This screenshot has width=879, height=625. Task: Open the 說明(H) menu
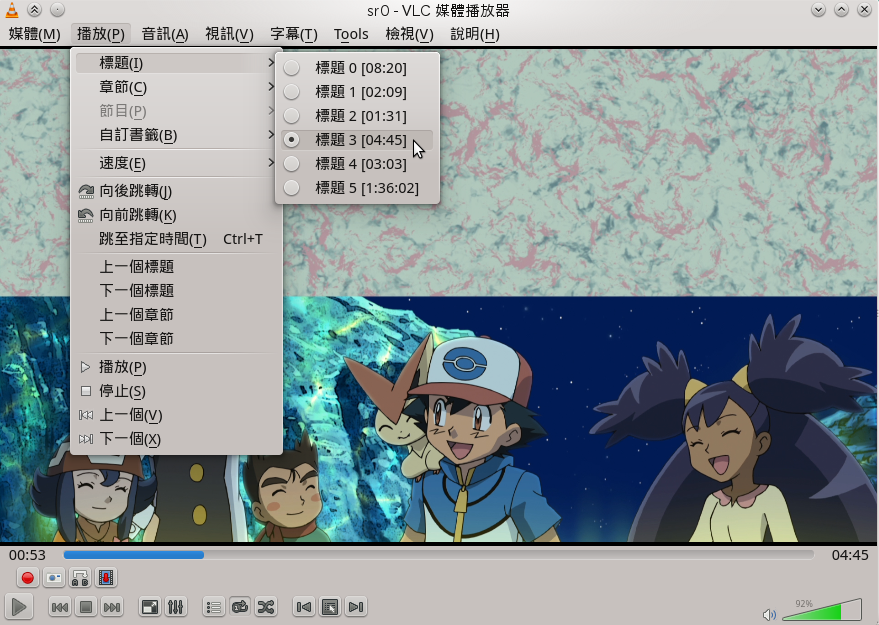475,34
